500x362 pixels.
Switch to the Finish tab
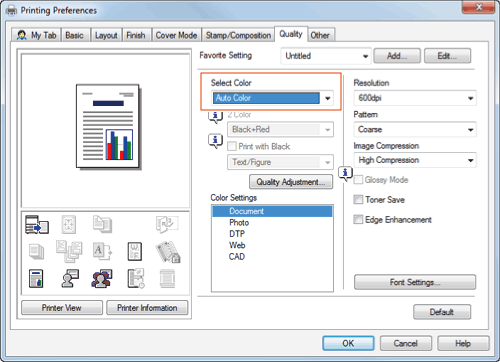pyautogui.click(x=136, y=35)
